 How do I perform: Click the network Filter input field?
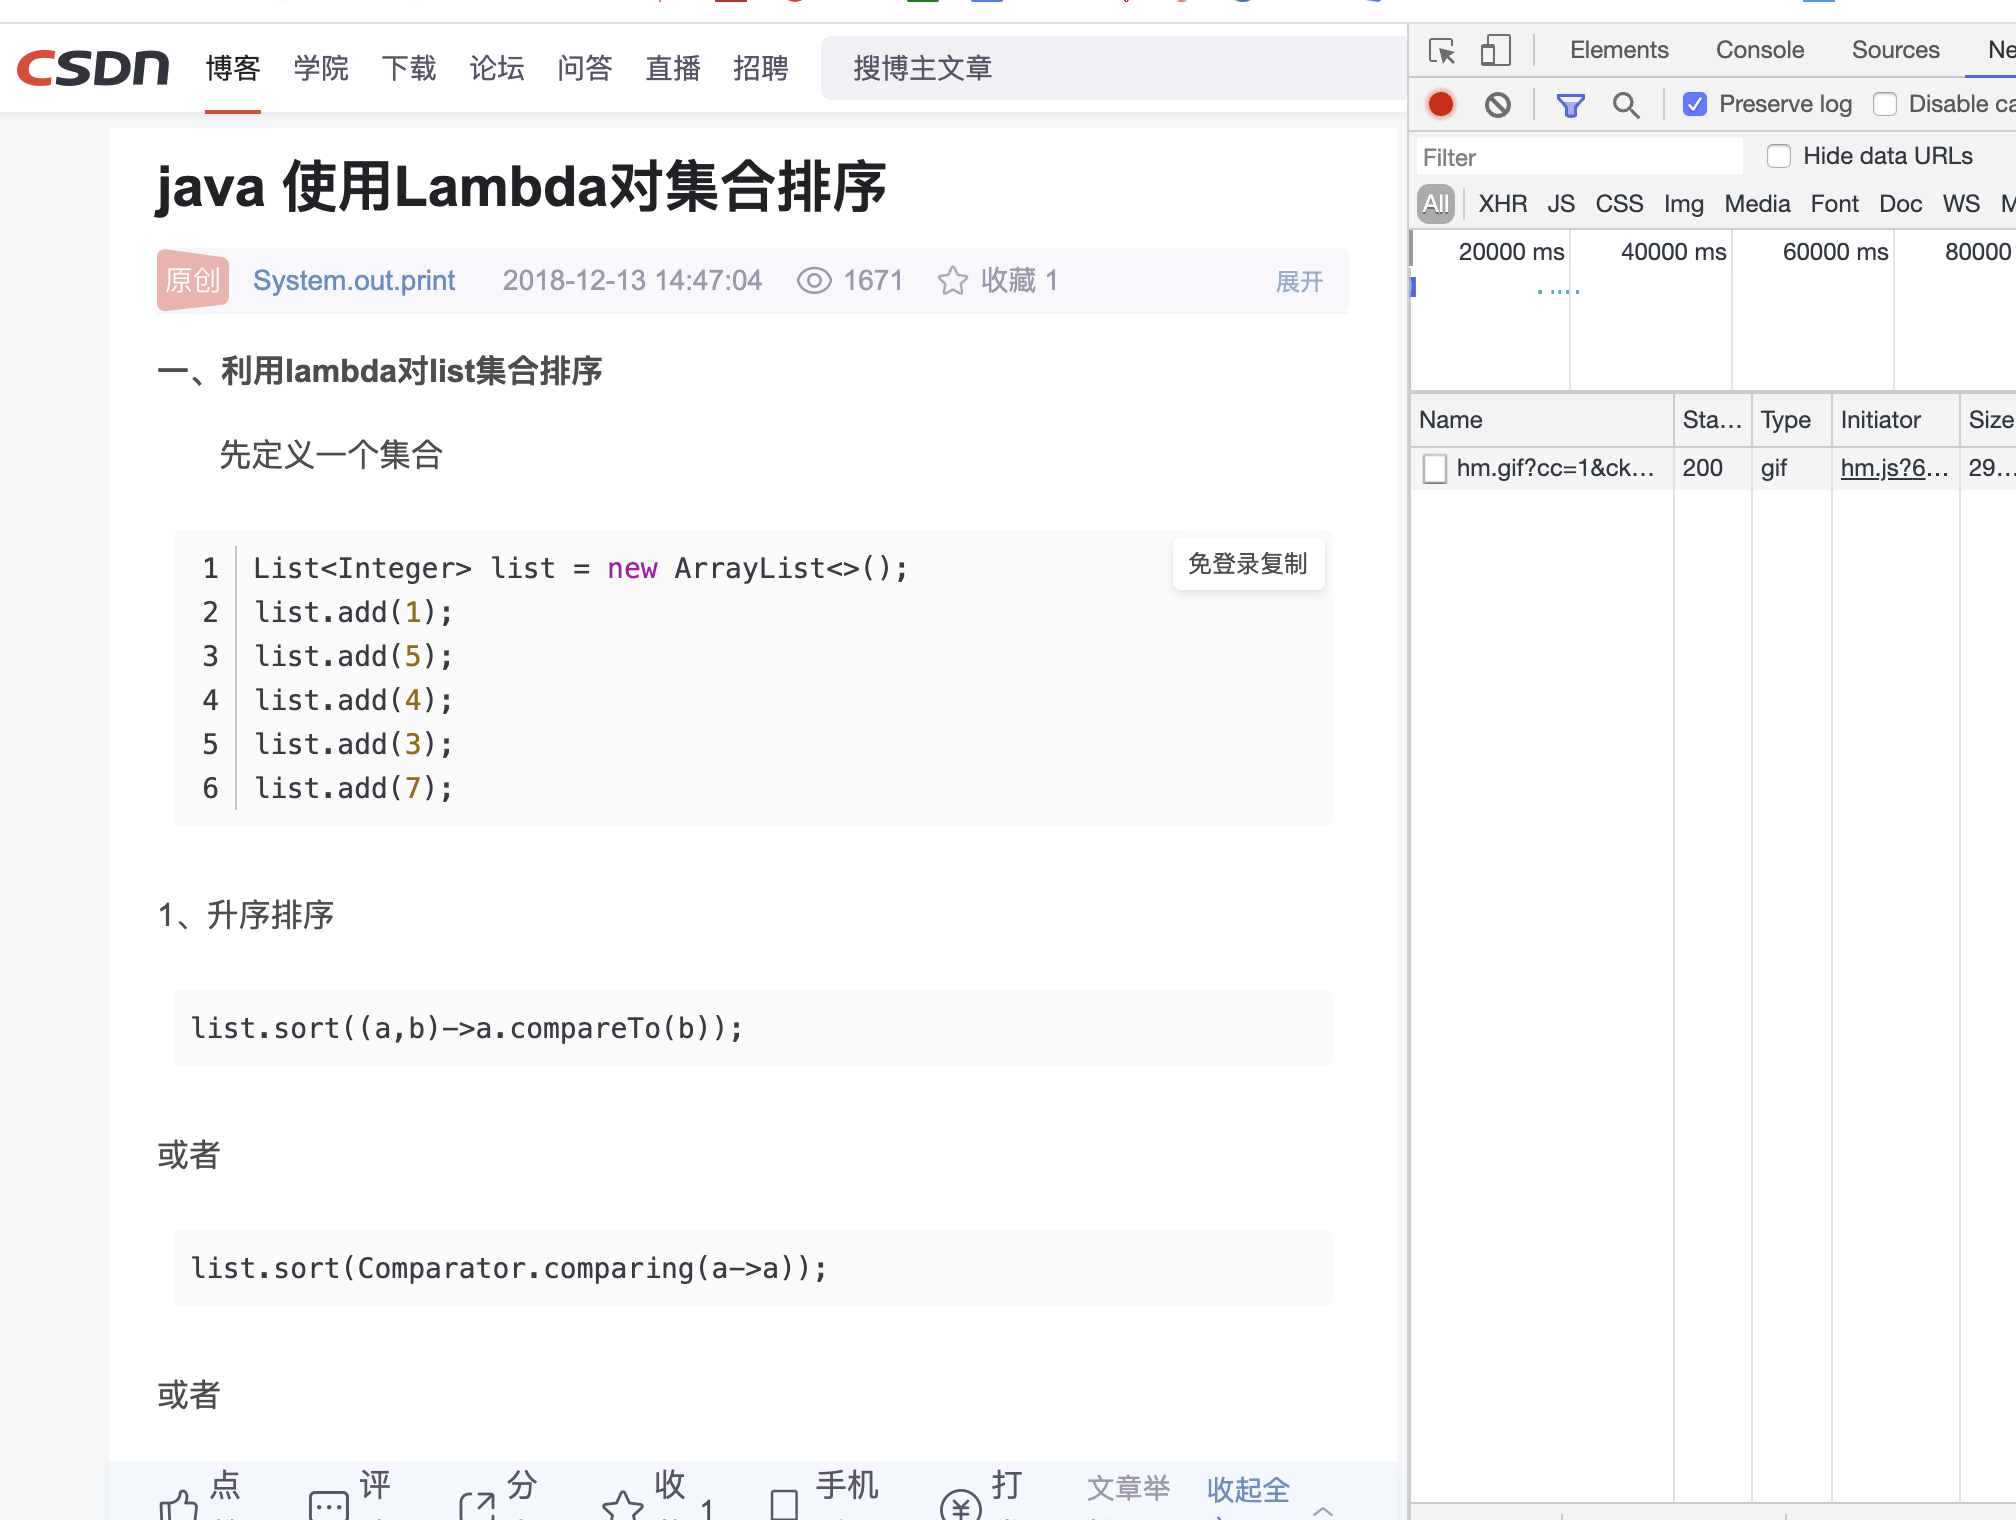(x=1578, y=156)
